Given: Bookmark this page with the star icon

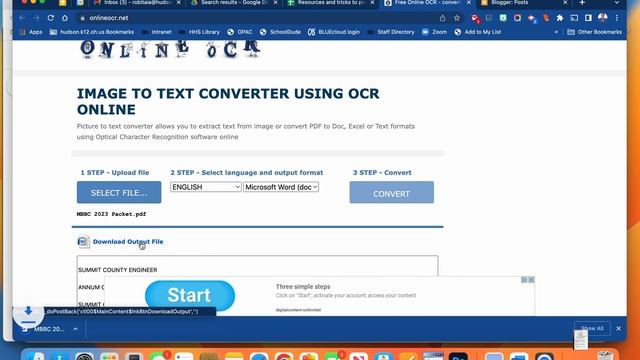Looking at the screenshot, I should click(457, 18).
